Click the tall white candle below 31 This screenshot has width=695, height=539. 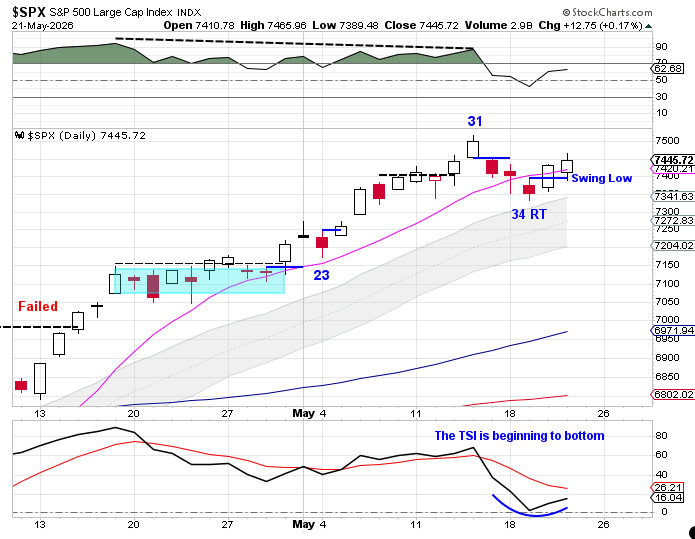coord(473,147)
